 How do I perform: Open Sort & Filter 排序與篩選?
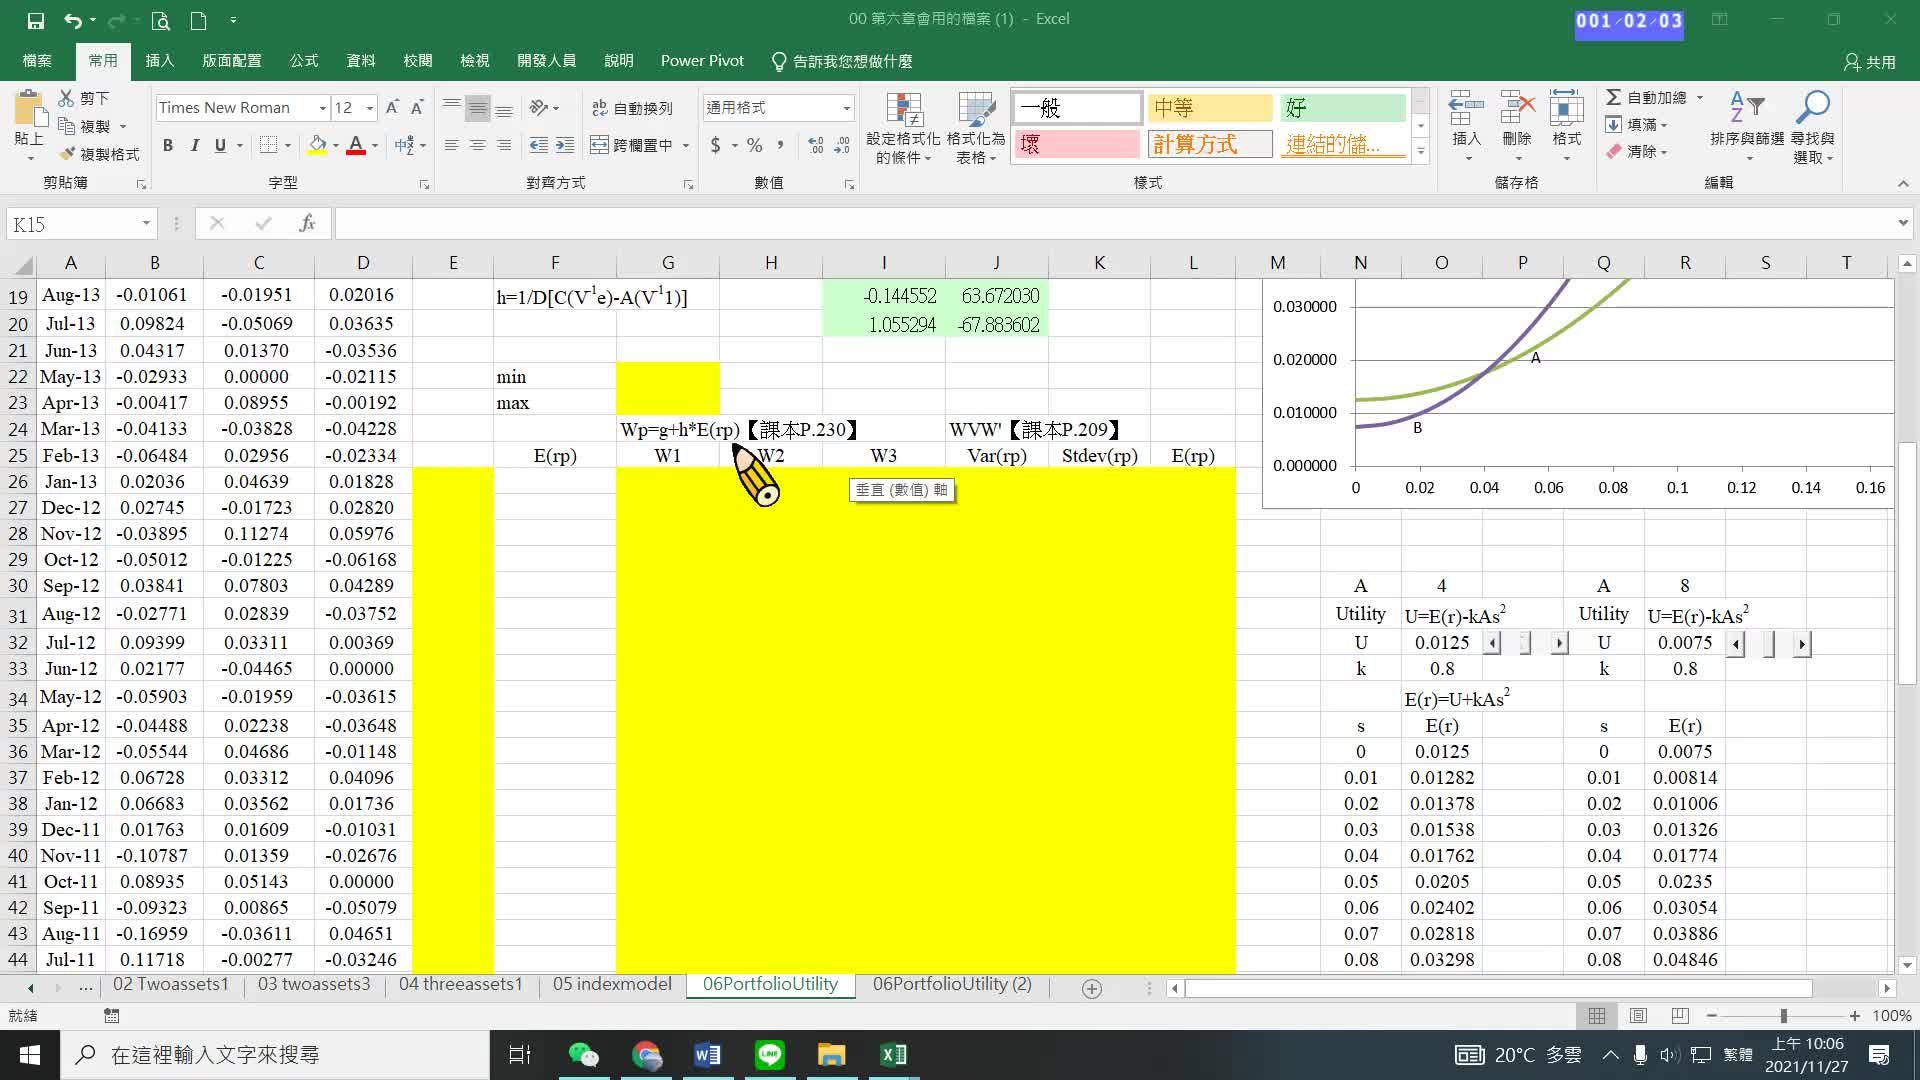pos(1747,128)
